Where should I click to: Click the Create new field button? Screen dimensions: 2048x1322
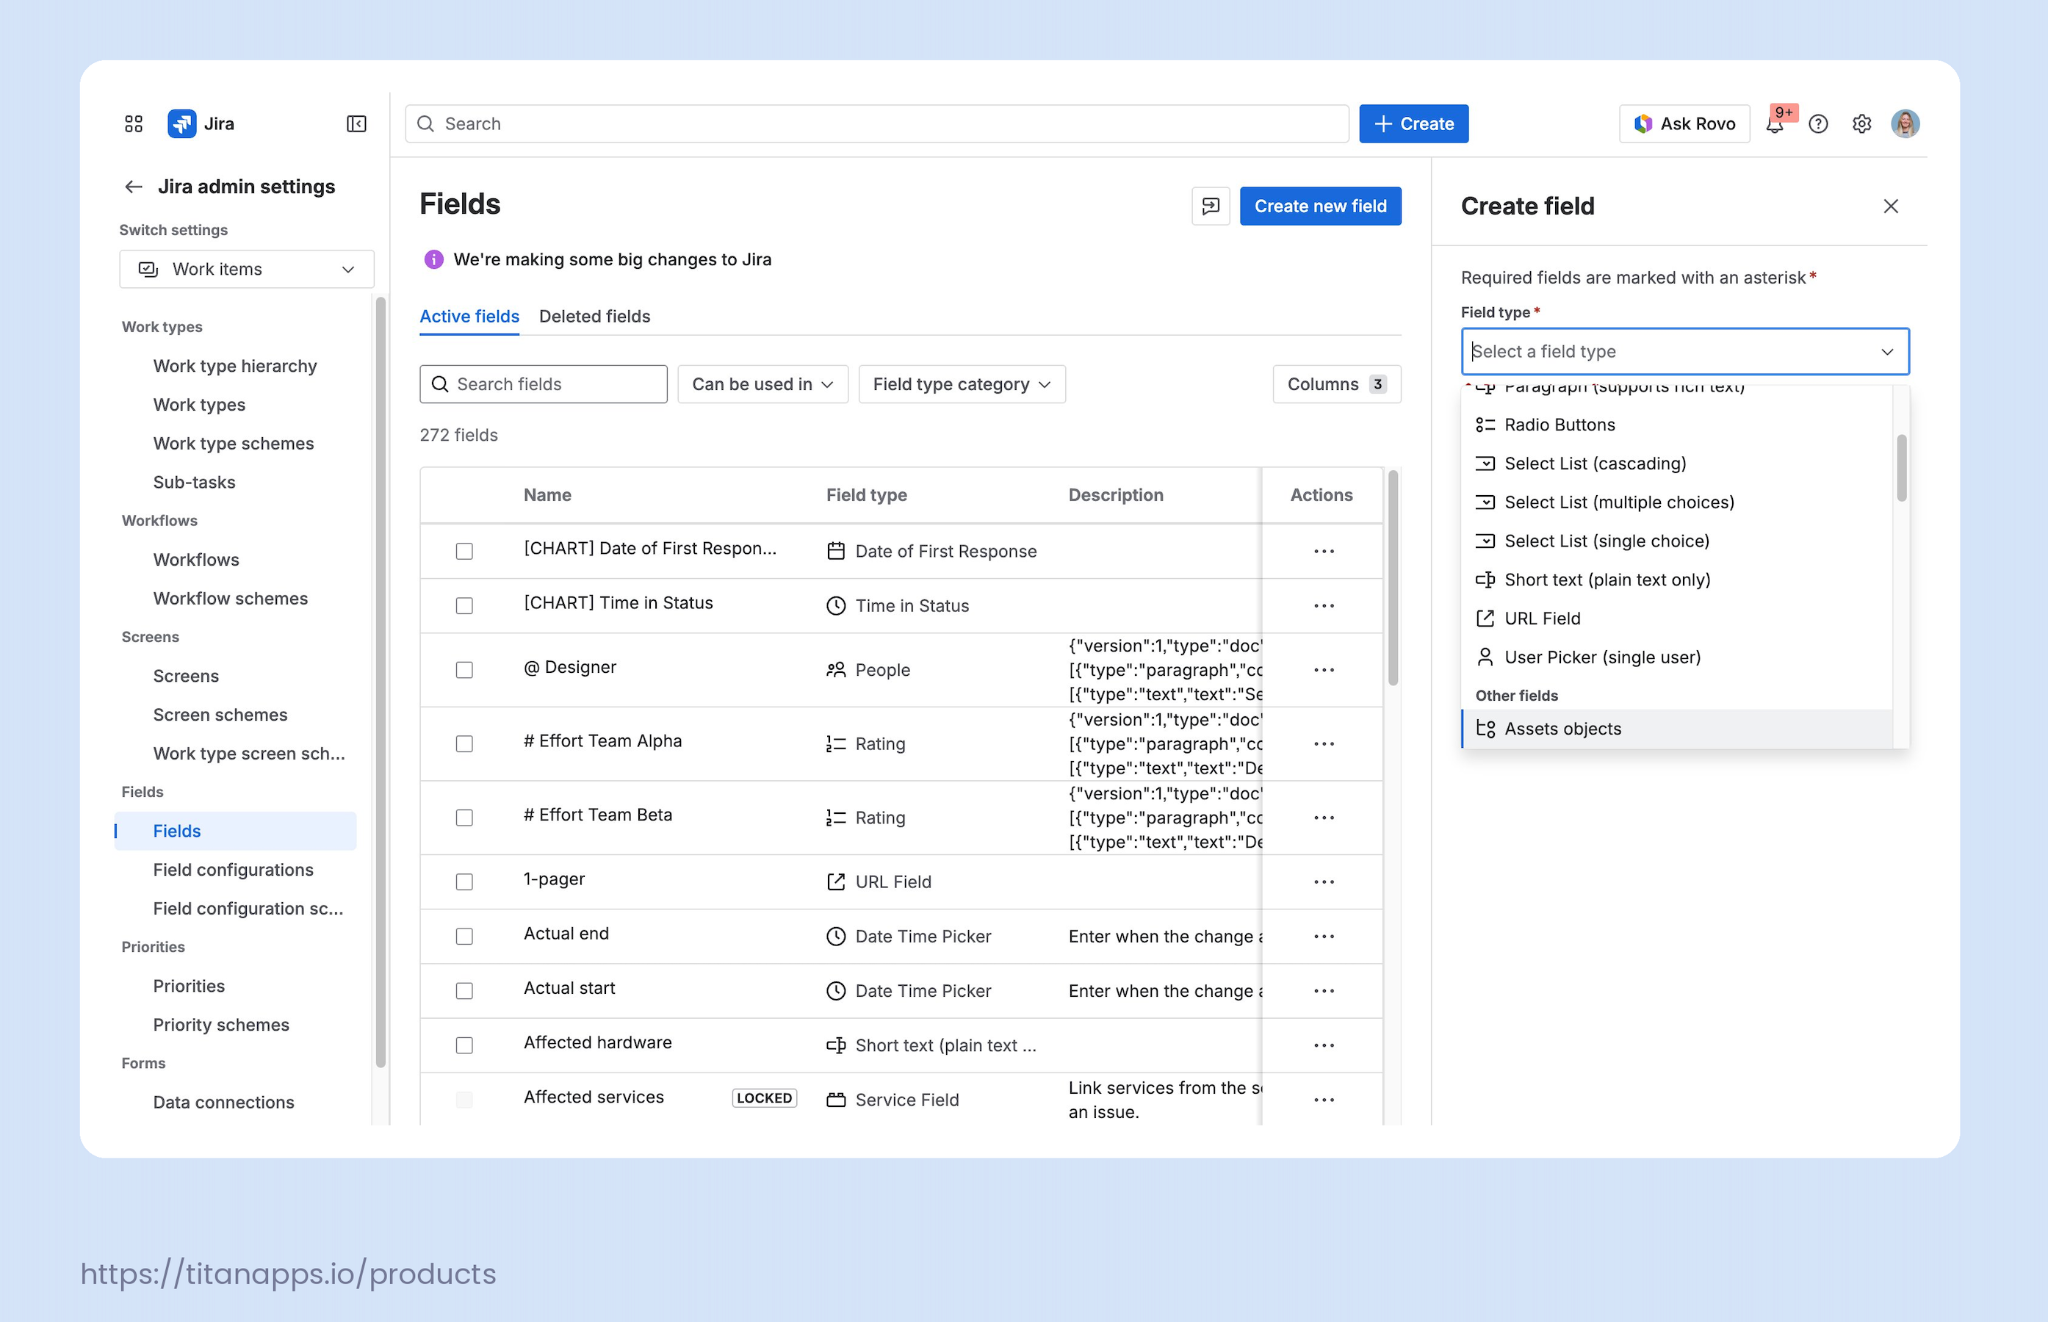point(1320,206)
